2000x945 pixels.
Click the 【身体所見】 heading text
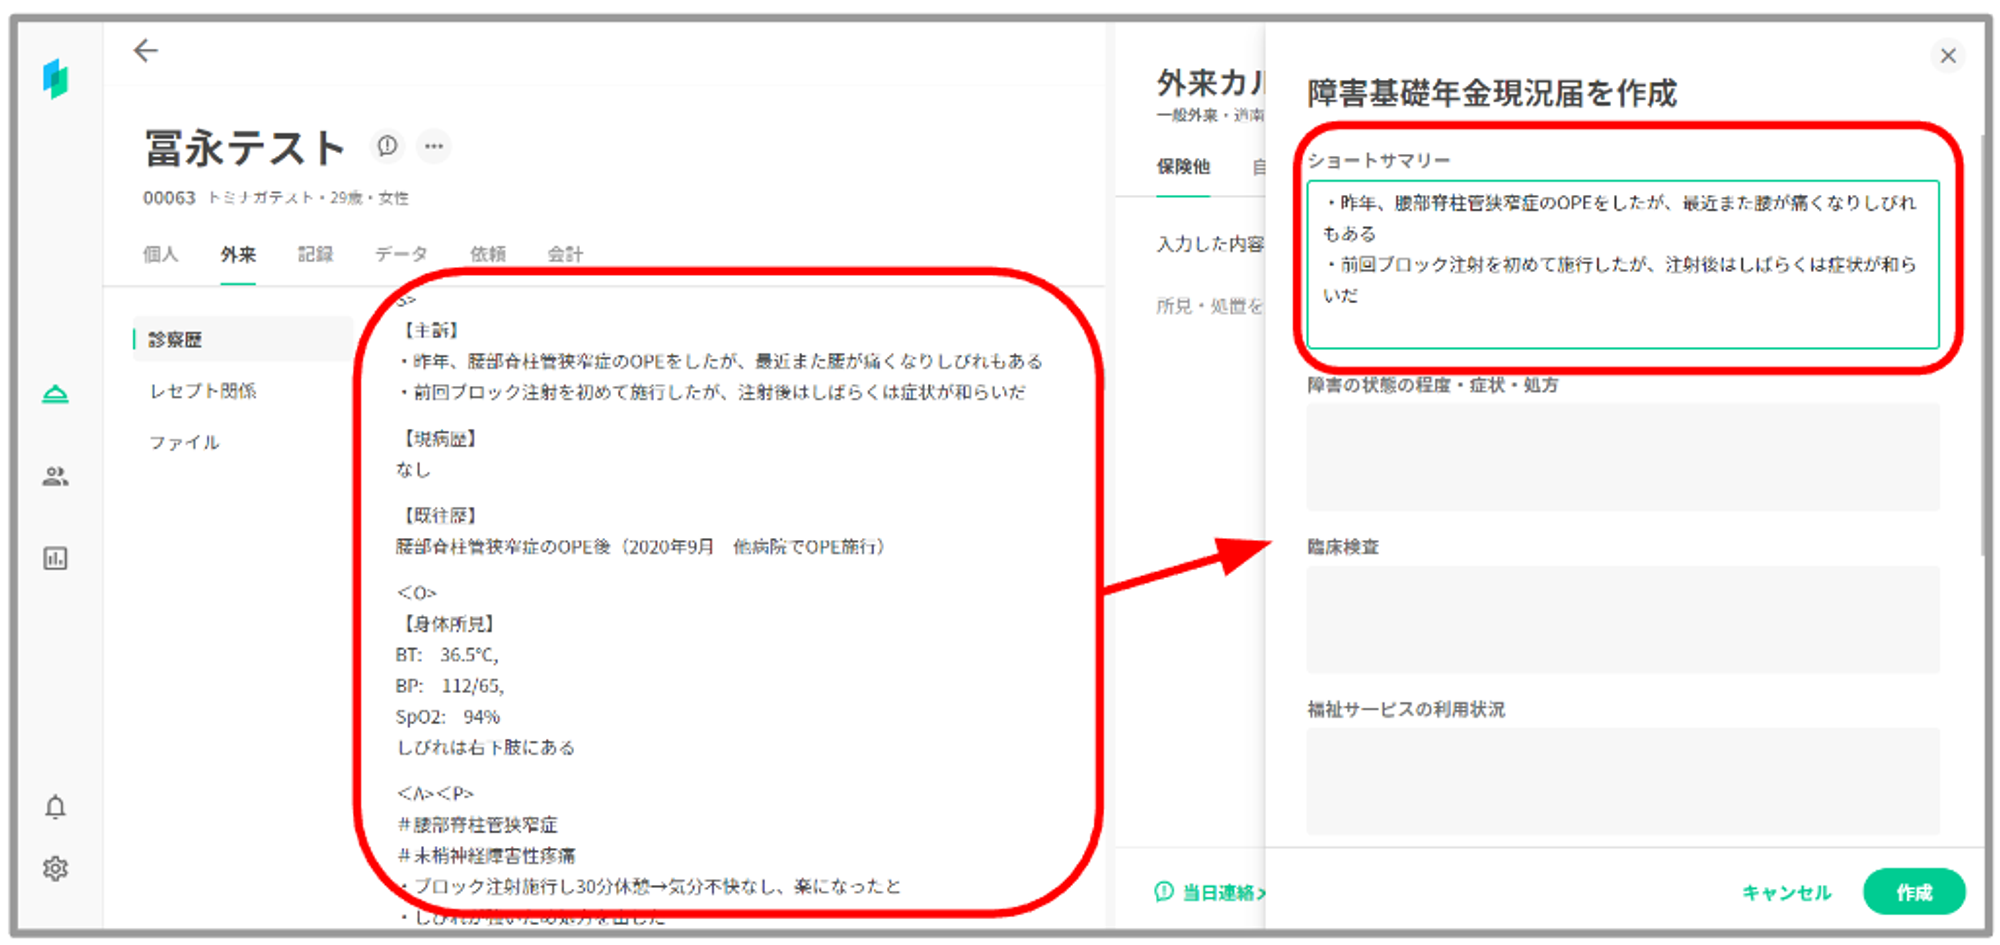[x=449, y=623]
